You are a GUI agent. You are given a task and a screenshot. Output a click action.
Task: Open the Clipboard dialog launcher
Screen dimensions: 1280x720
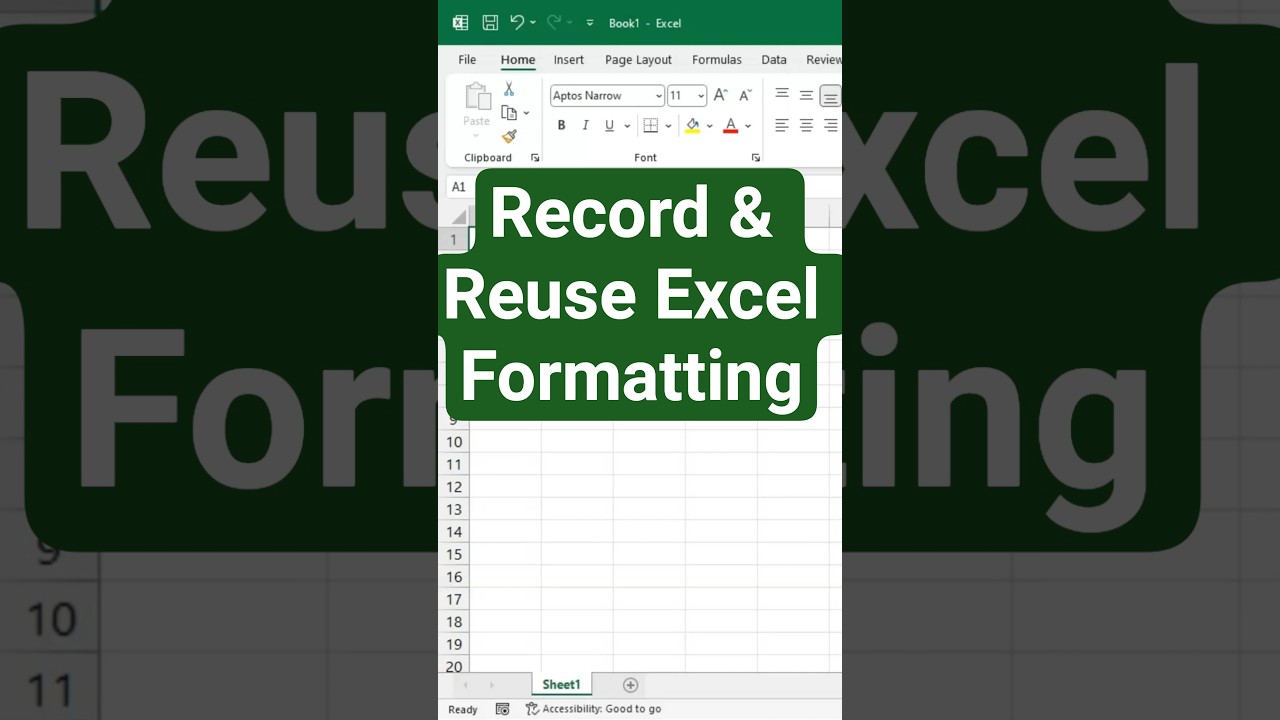click(535, 158)
